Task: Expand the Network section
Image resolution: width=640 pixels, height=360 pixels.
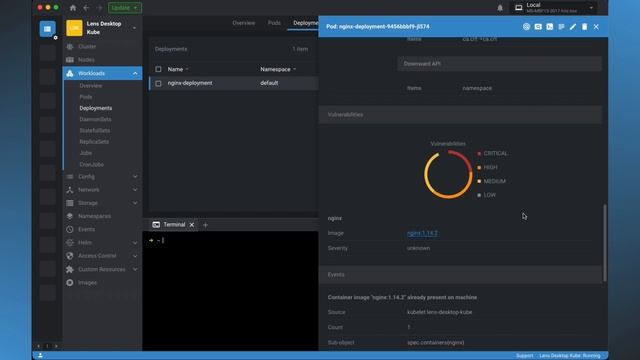Action: pyautogui.click(x=135, y=190)
